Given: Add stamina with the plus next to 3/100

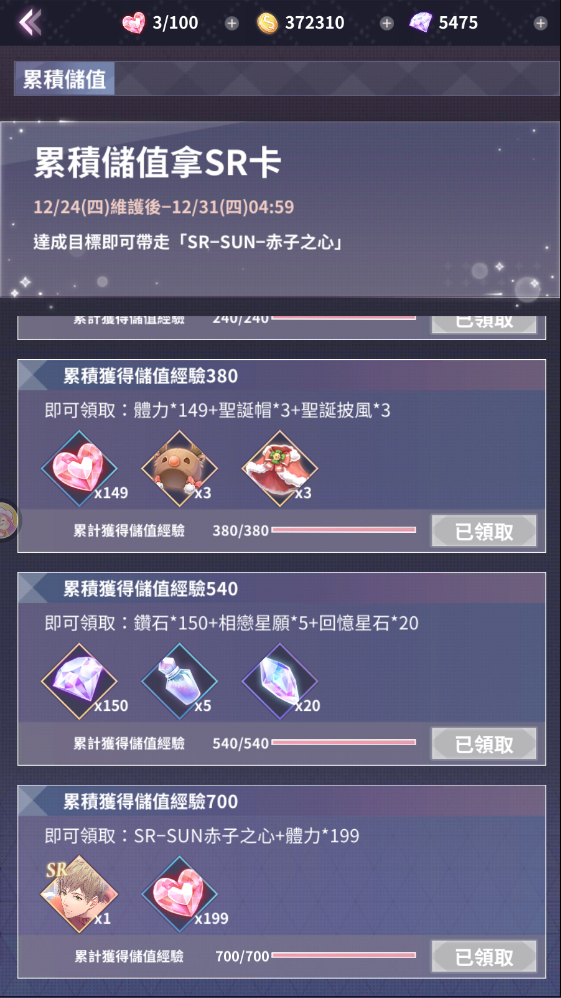Looking at the screenshot, I should pos(232,24).
